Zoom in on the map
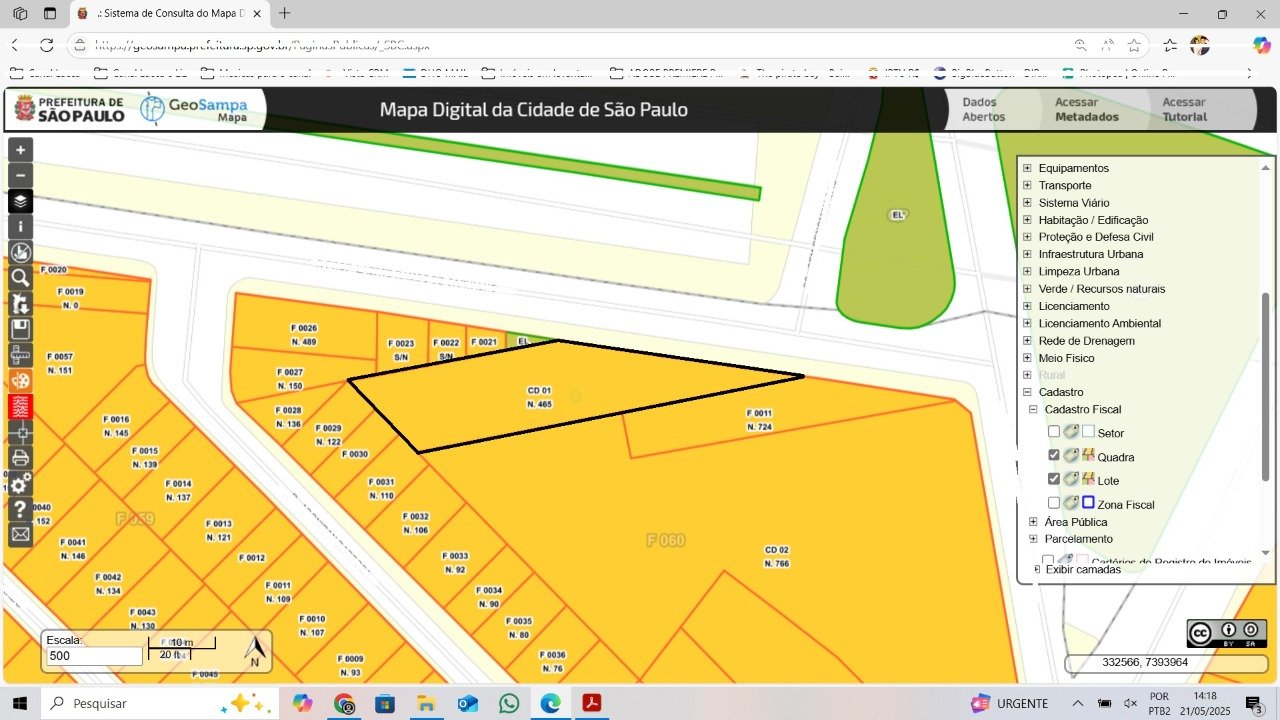The height and width of the screenshot is (720, 1280). (x=20, y=150)
